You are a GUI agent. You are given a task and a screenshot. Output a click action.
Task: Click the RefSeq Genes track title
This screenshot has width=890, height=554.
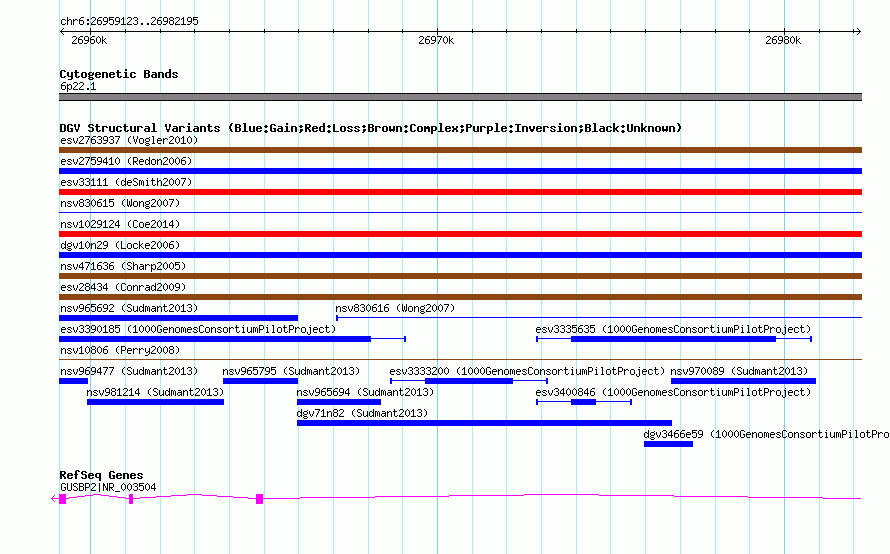(101, 475)
